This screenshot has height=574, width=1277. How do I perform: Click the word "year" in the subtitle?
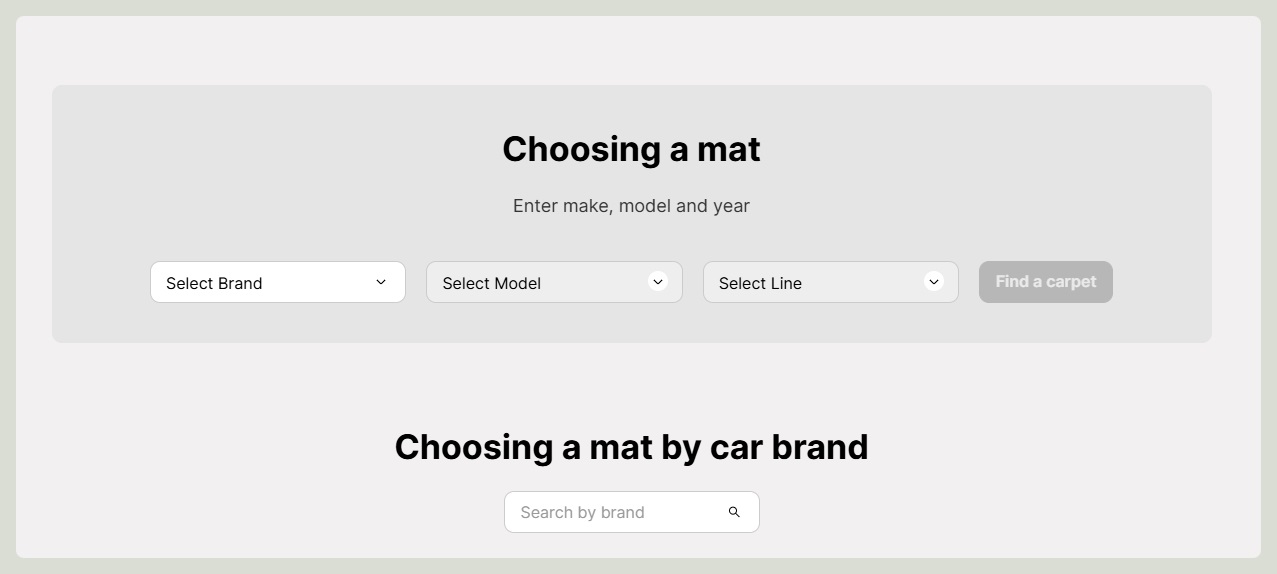(x=731, y=206)
